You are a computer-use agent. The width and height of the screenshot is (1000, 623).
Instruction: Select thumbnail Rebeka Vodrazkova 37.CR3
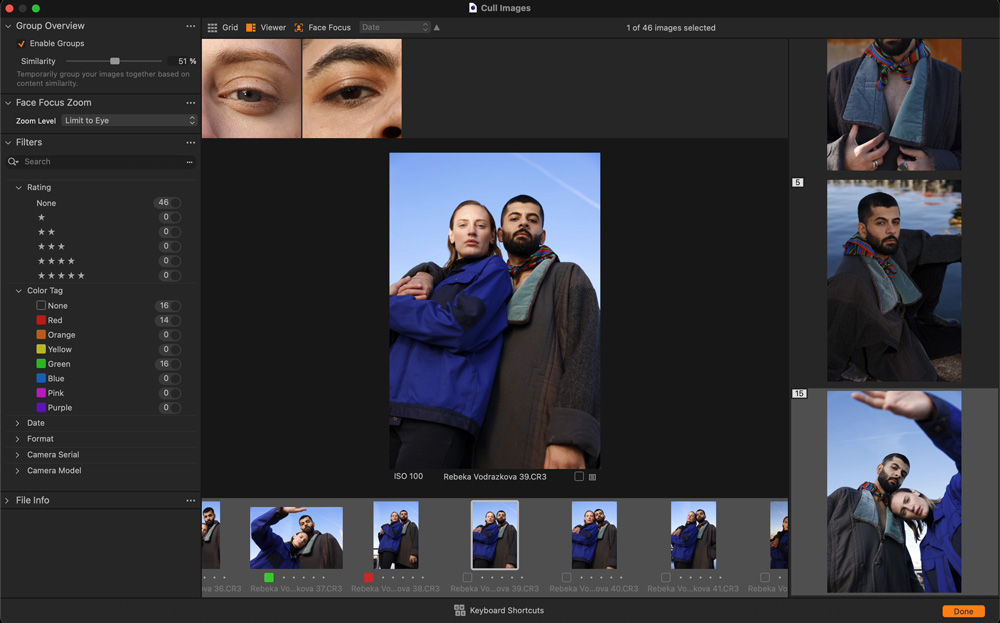(x=296, y=538)
